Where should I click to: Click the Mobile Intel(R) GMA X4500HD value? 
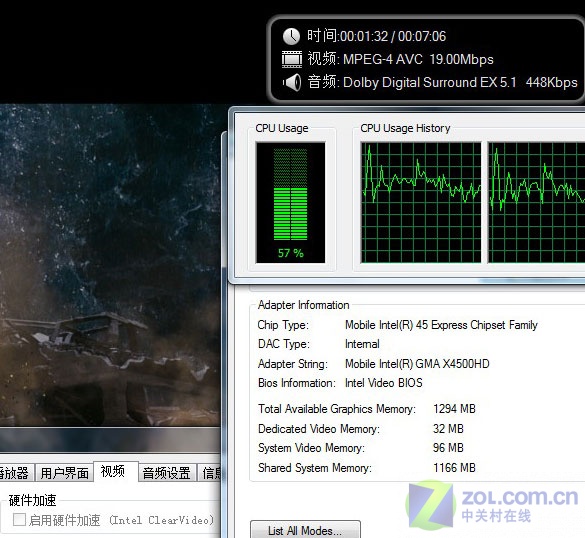coord(417,364)
